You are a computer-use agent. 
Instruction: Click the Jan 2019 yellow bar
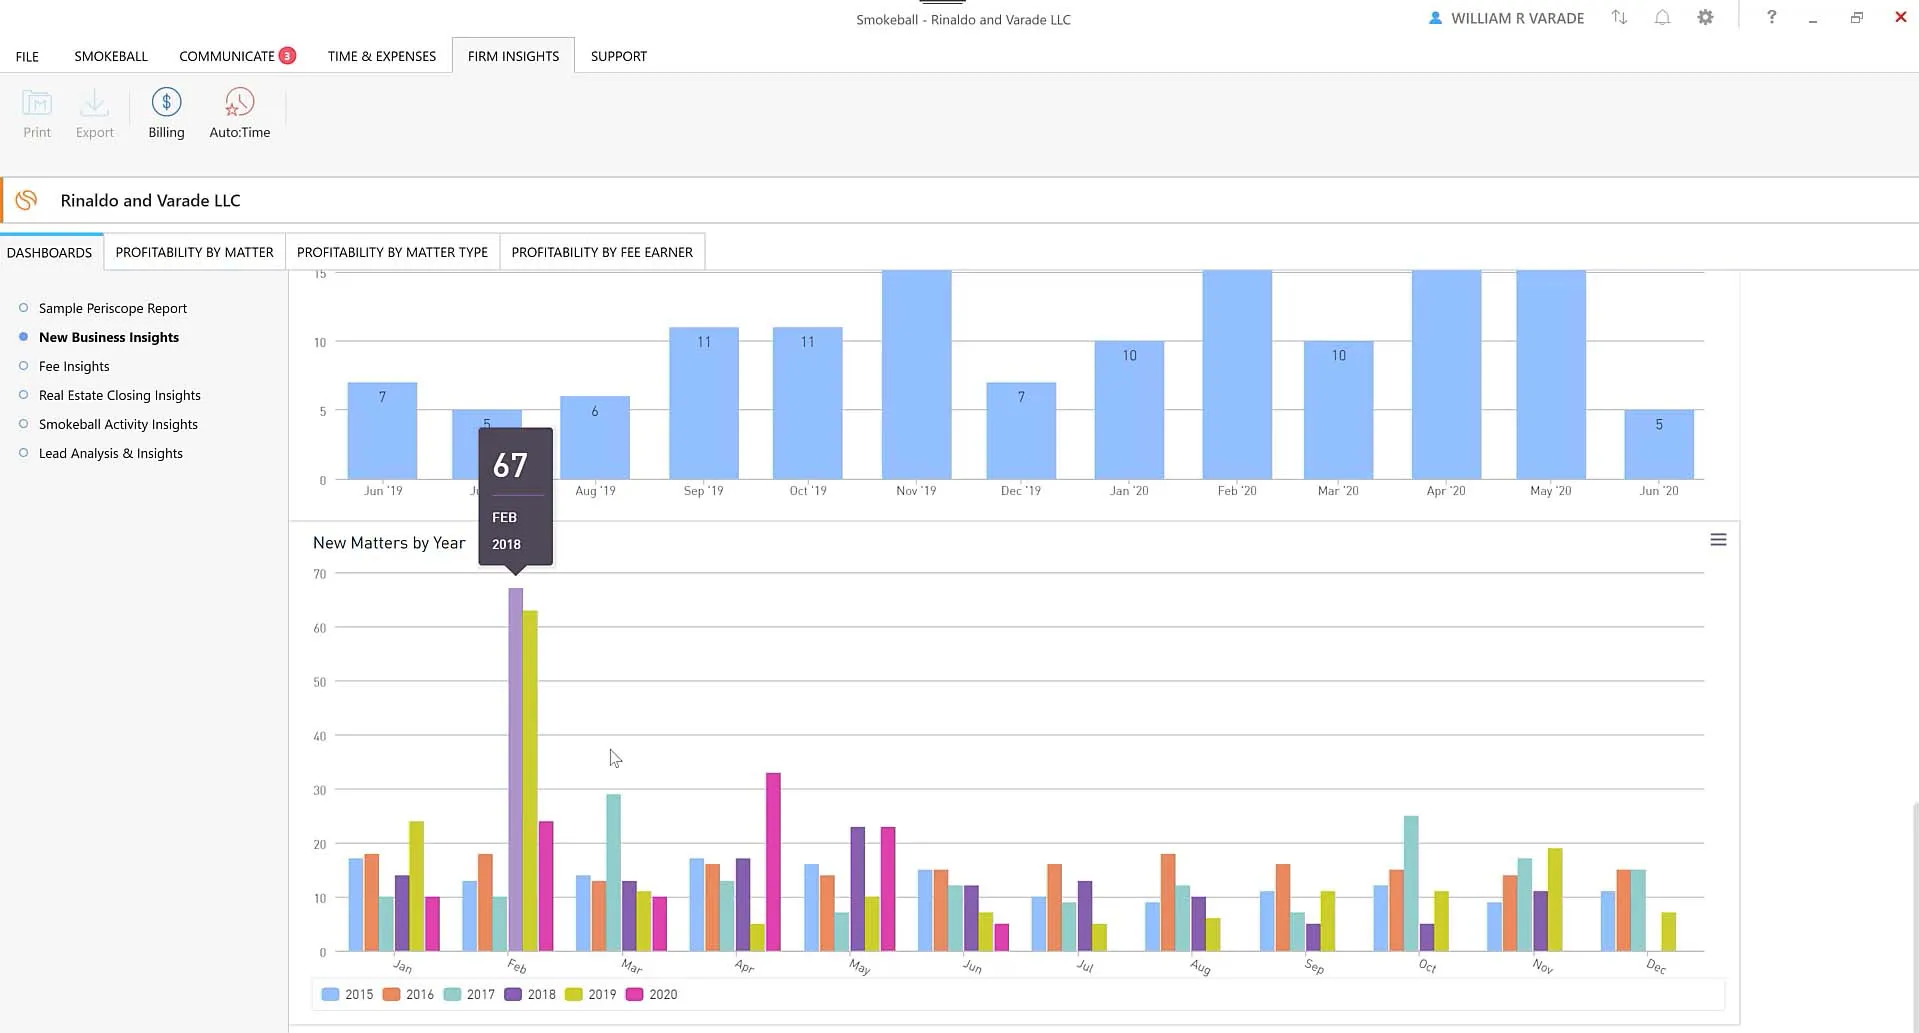point(417,887)
